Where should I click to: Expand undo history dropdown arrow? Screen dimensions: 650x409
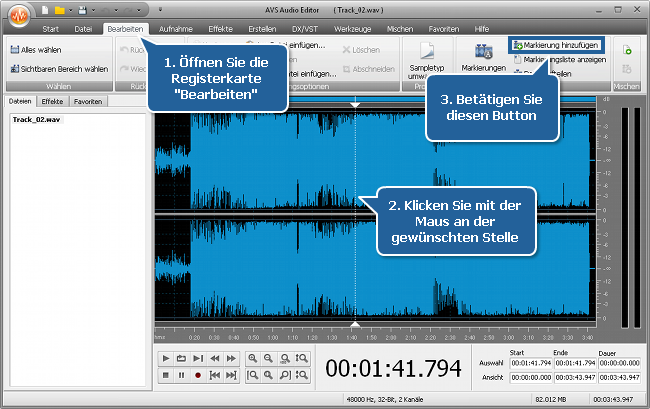[116, 10]
